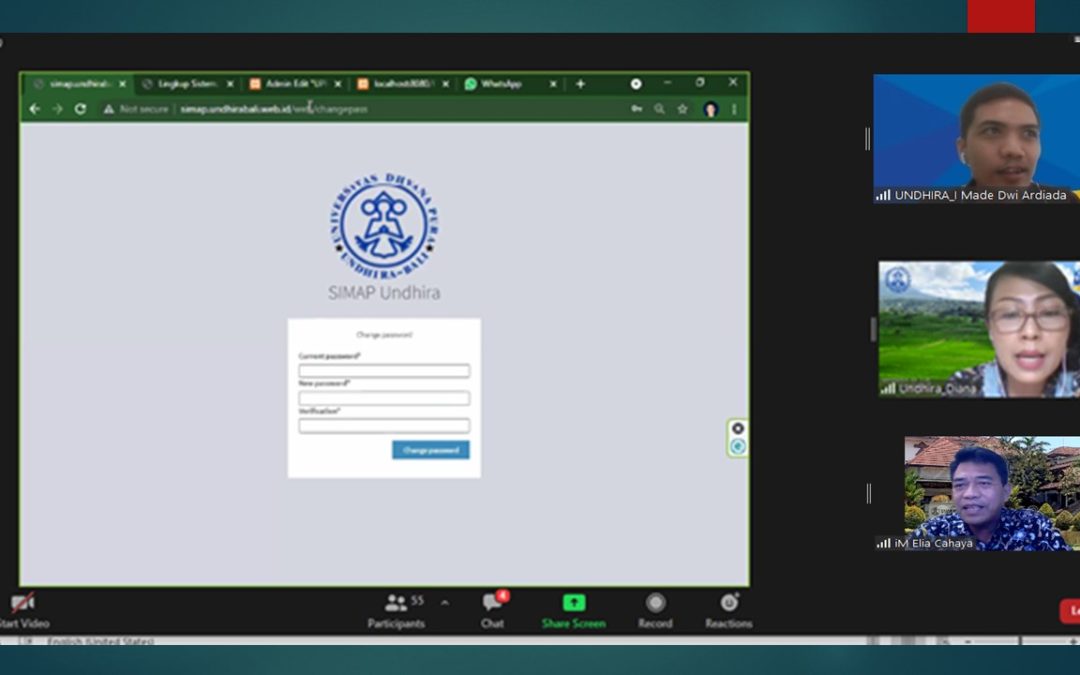Viewport: 1080px width, 675px height.
Task: Close the WhatsApp tab
Action: (x=552, y=84)
